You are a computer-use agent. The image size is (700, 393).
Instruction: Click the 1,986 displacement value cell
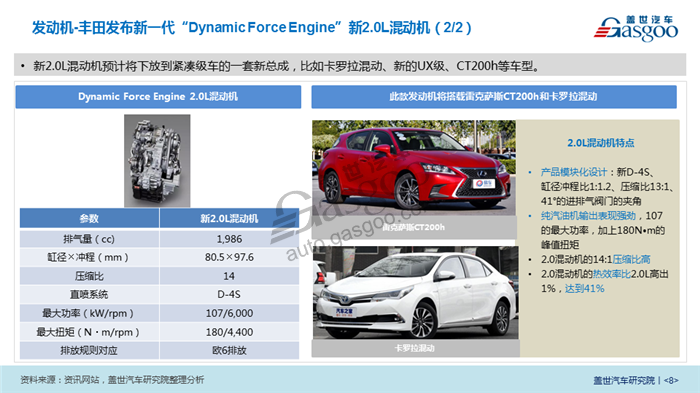[229, 239]
